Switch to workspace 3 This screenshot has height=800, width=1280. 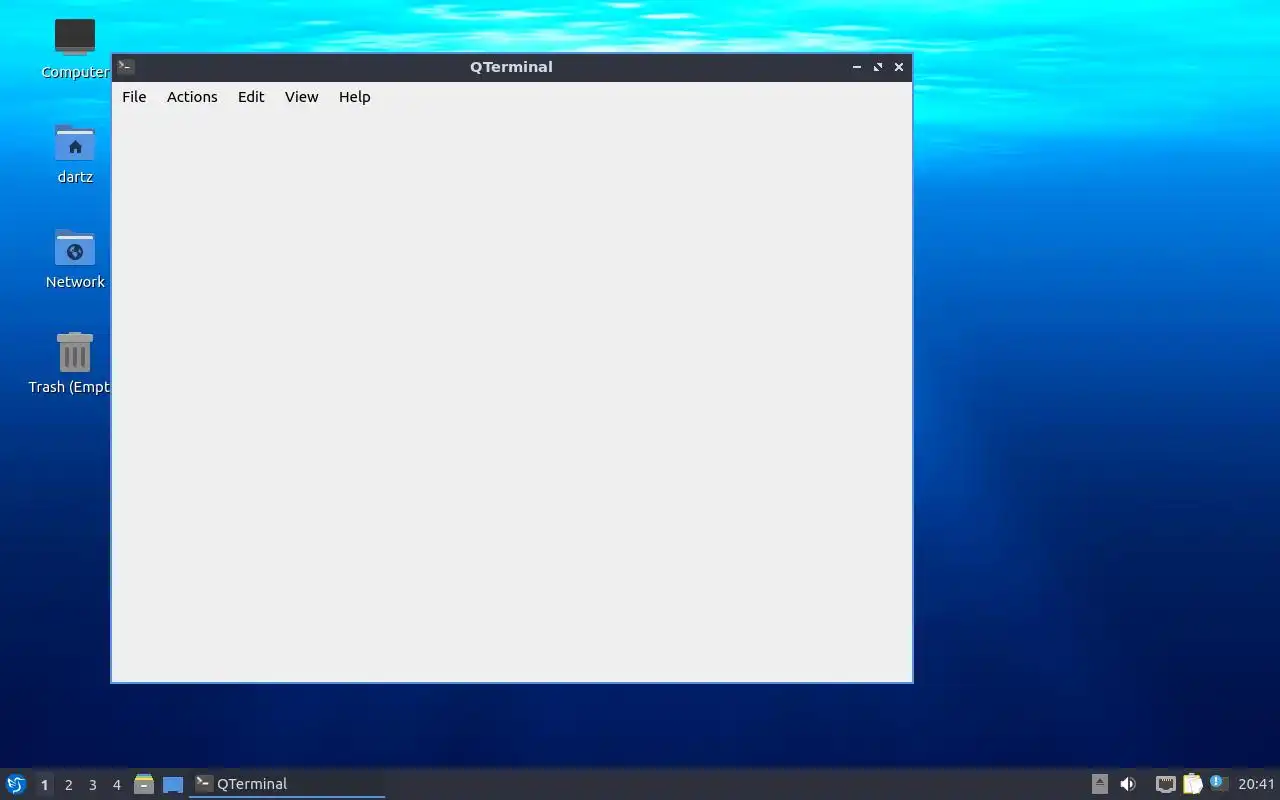(92, 785)
